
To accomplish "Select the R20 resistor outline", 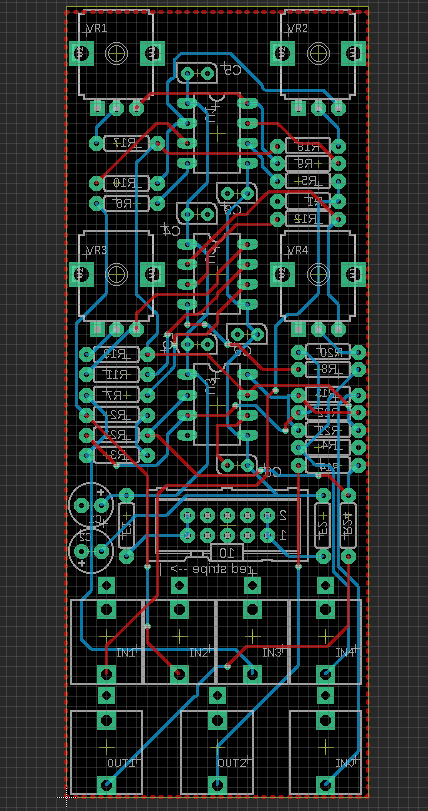I will [328, 352].
